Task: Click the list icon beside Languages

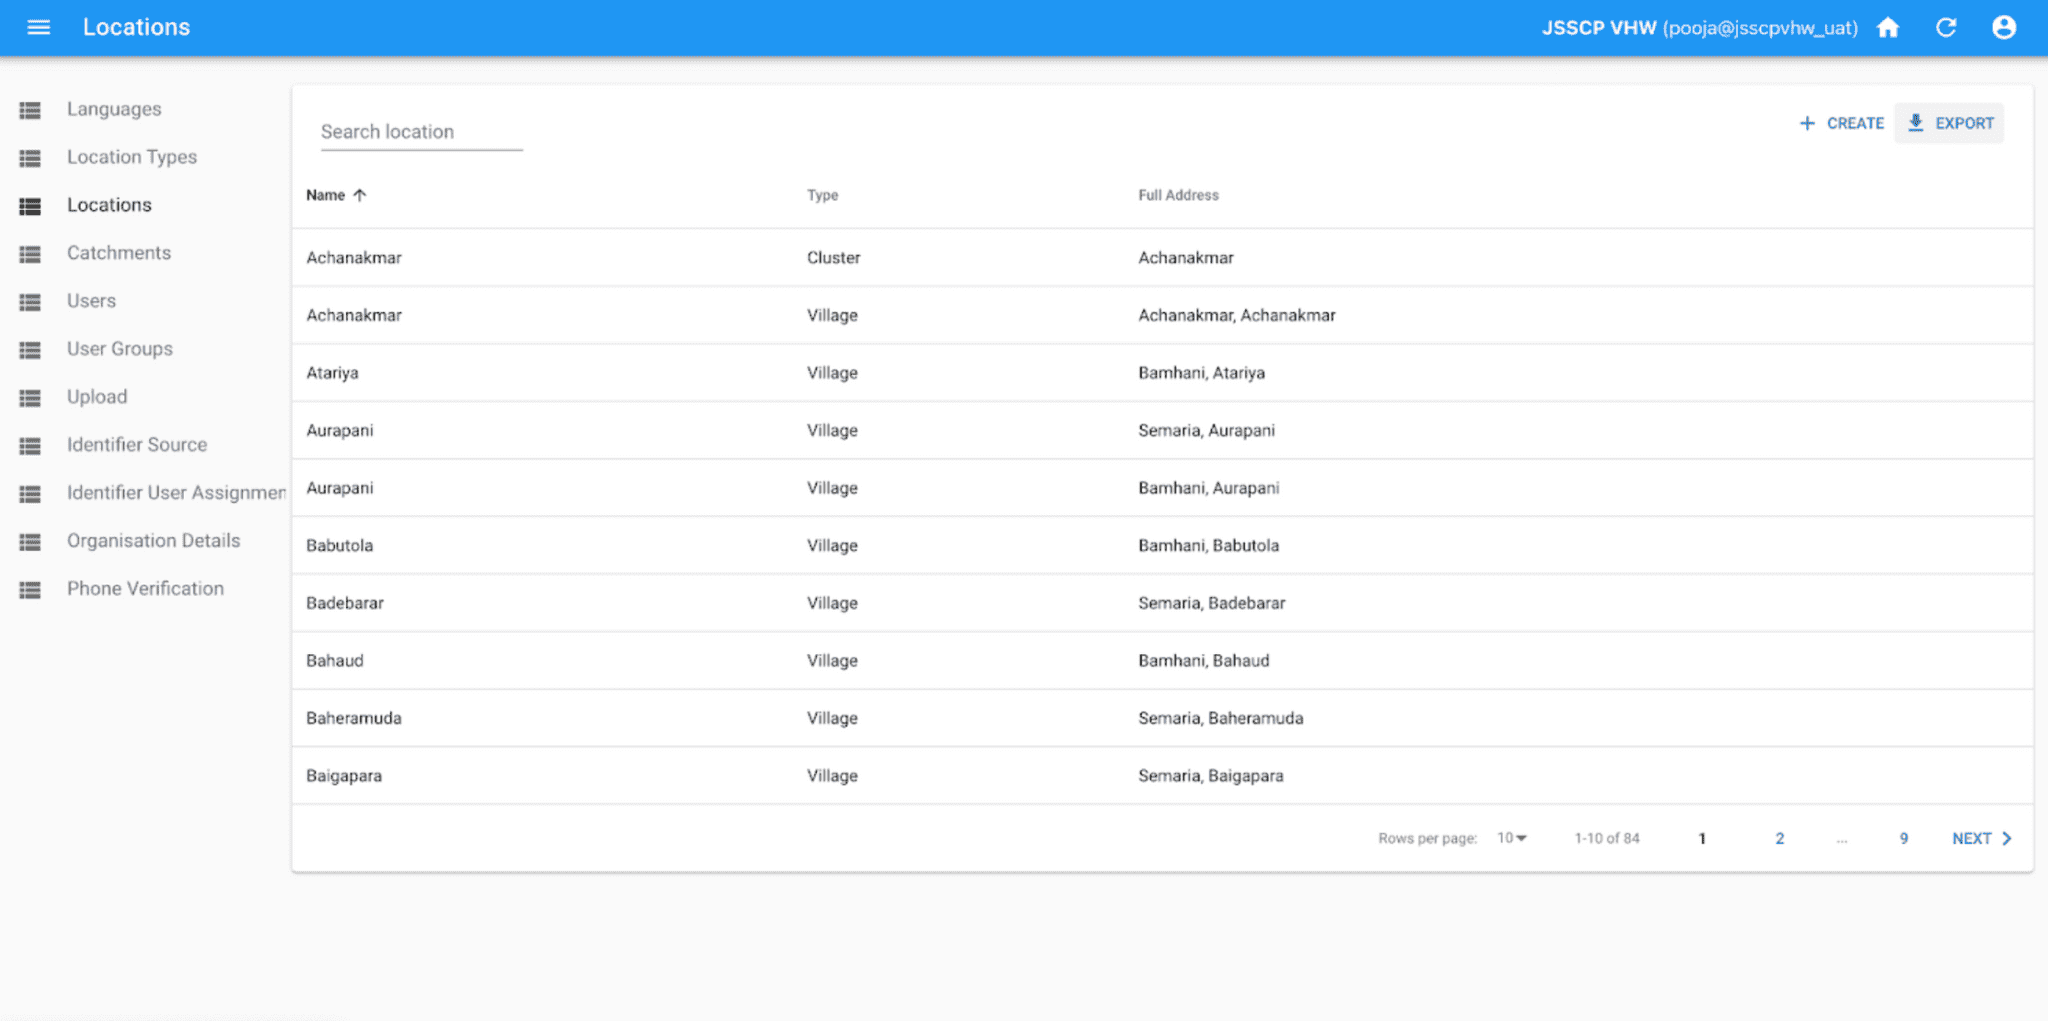Action: pyautogui.click(x=30, y=110)
